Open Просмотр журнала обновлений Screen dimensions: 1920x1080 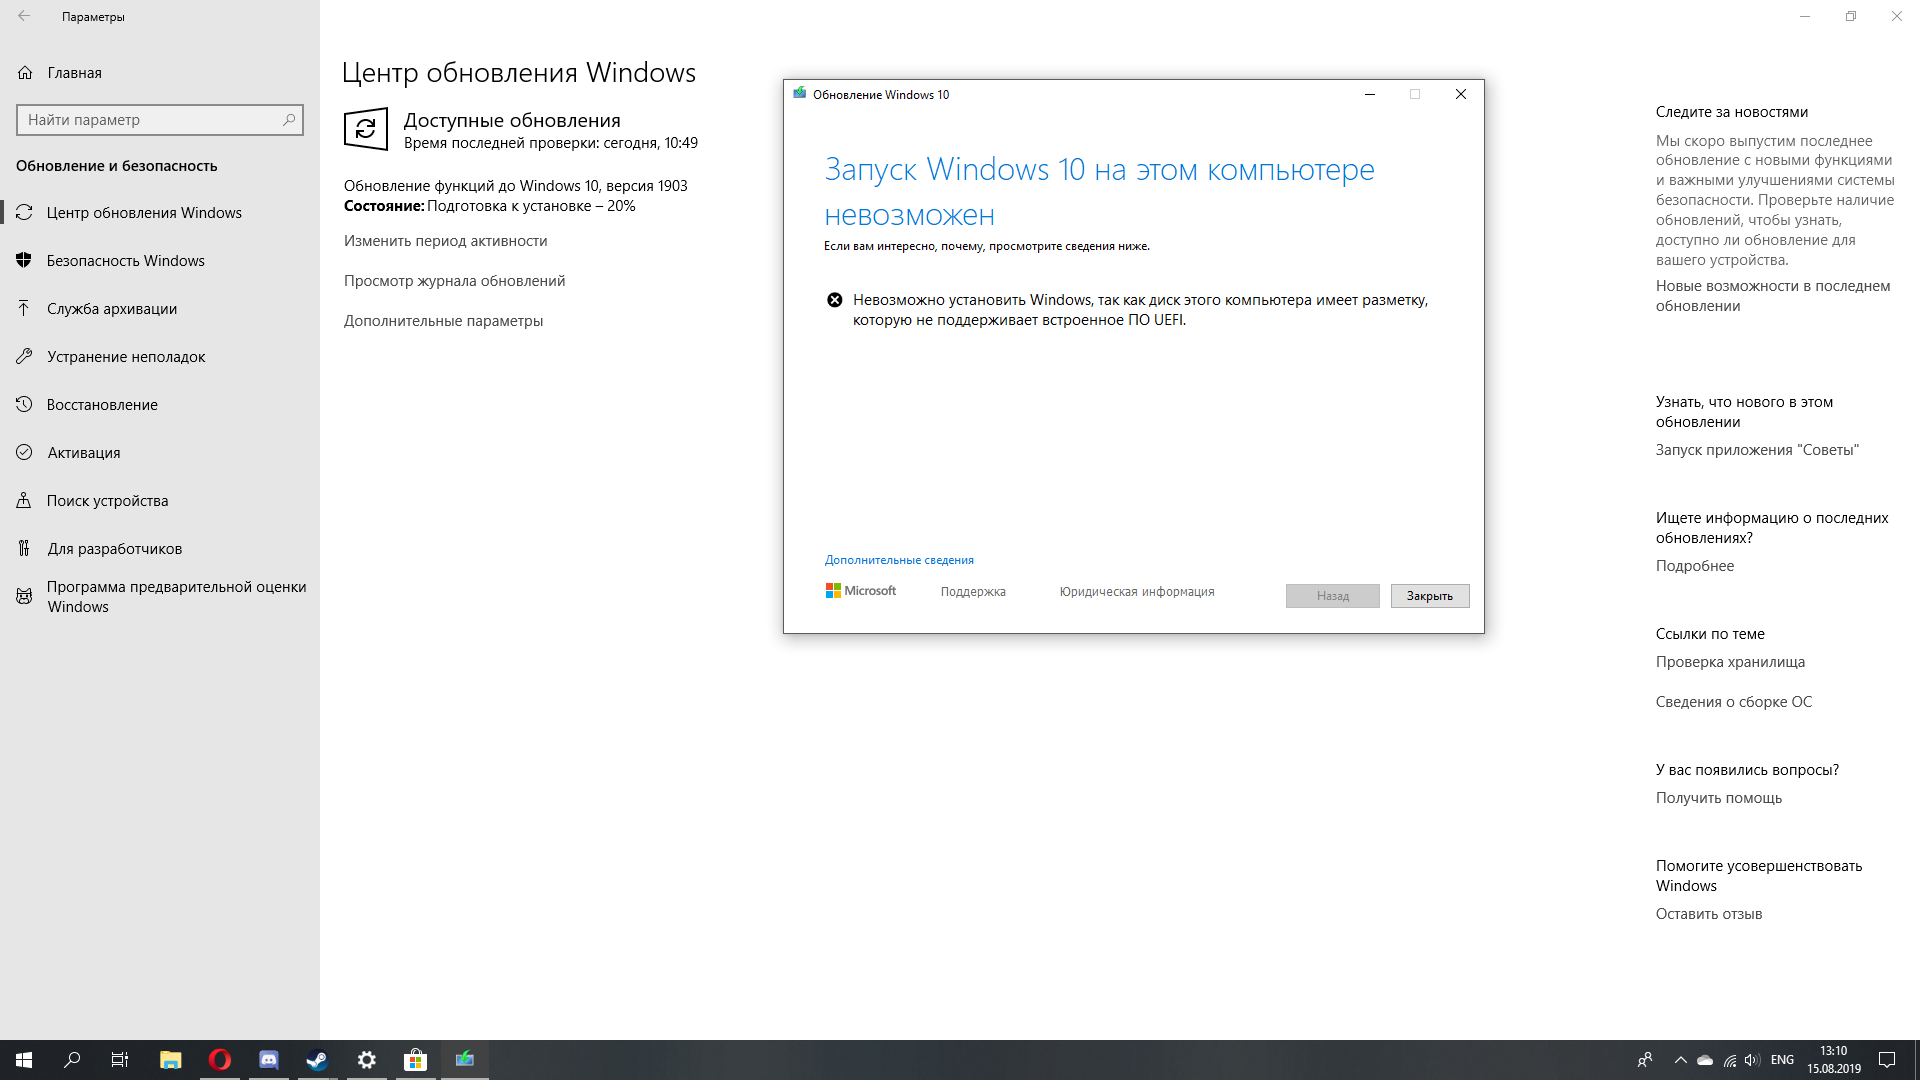coord(454,281)
